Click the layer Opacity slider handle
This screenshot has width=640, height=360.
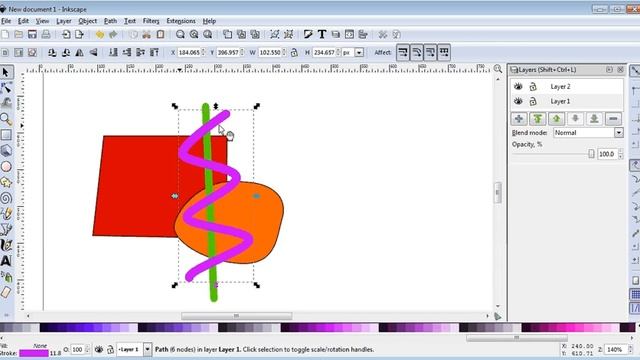click(x=591, y=154)
